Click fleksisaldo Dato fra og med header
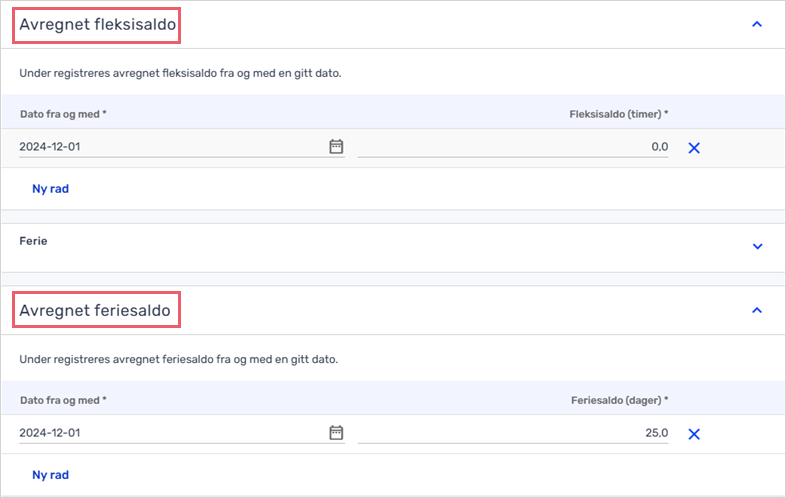Image resolution: width=786 pixels, height=498 pixels. point(63,114)
